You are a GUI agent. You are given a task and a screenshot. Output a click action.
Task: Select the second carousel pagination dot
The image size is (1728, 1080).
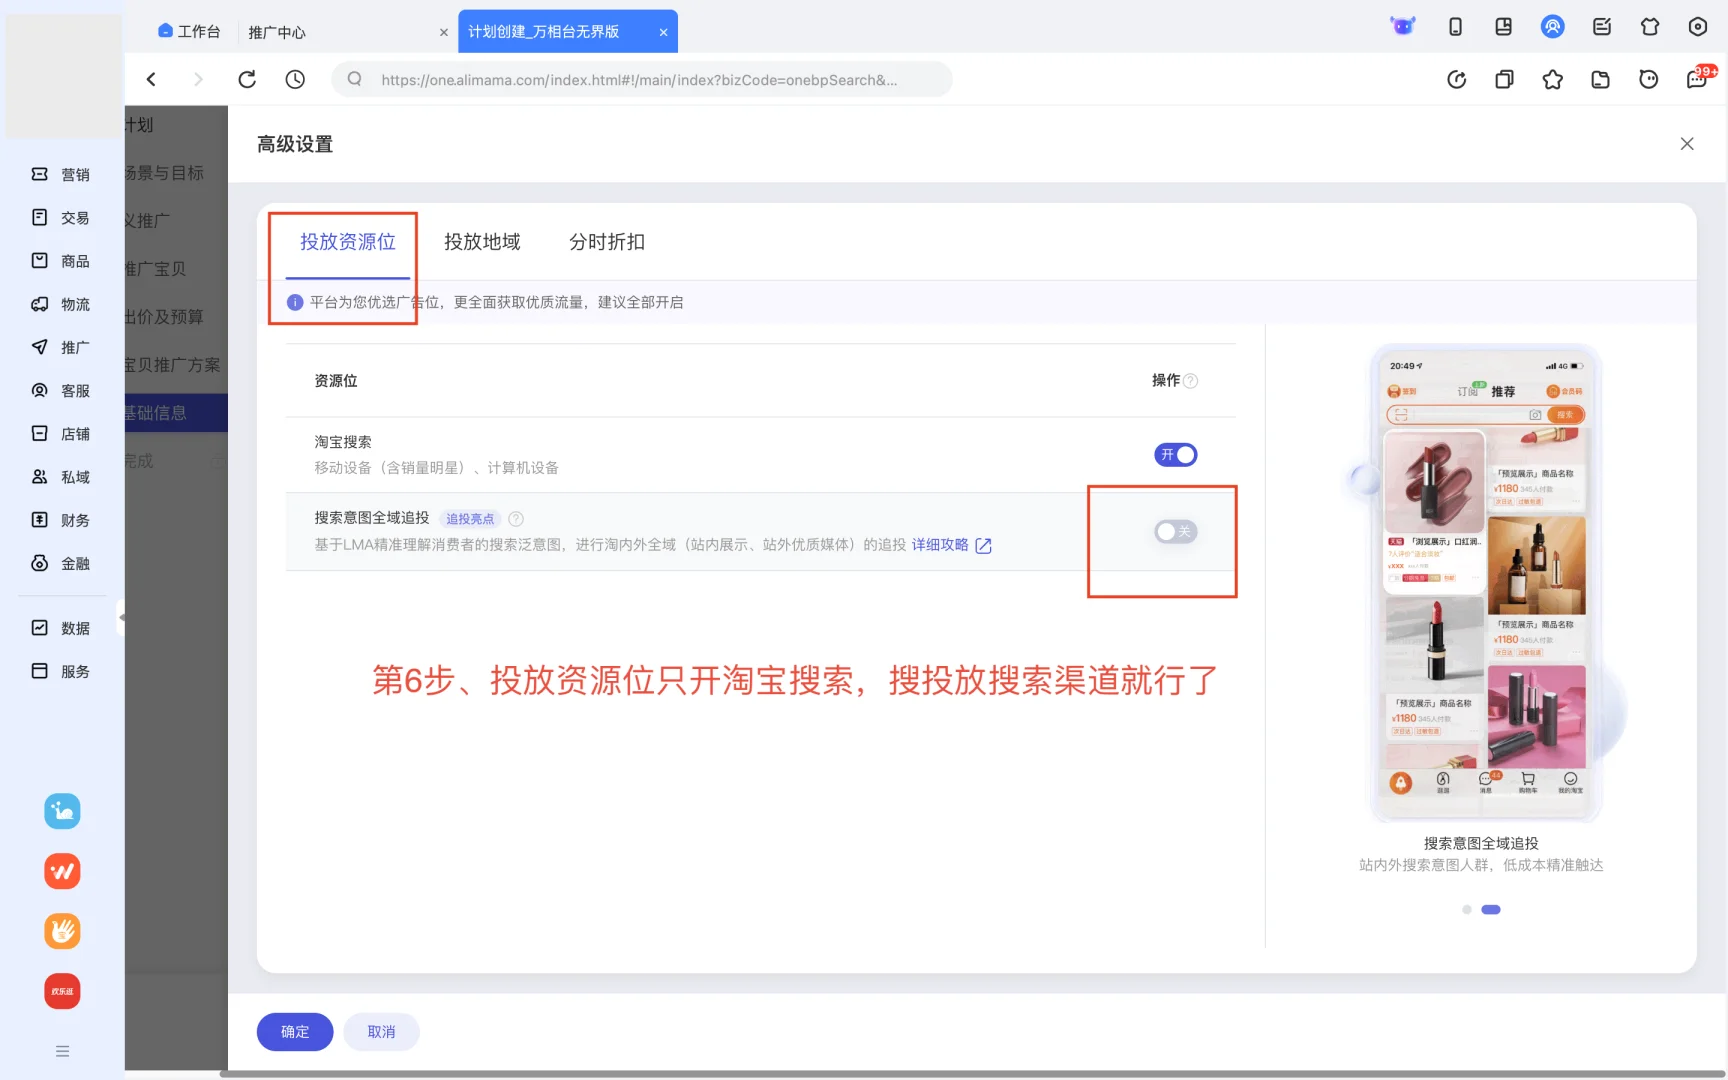tap(1490, 909)
